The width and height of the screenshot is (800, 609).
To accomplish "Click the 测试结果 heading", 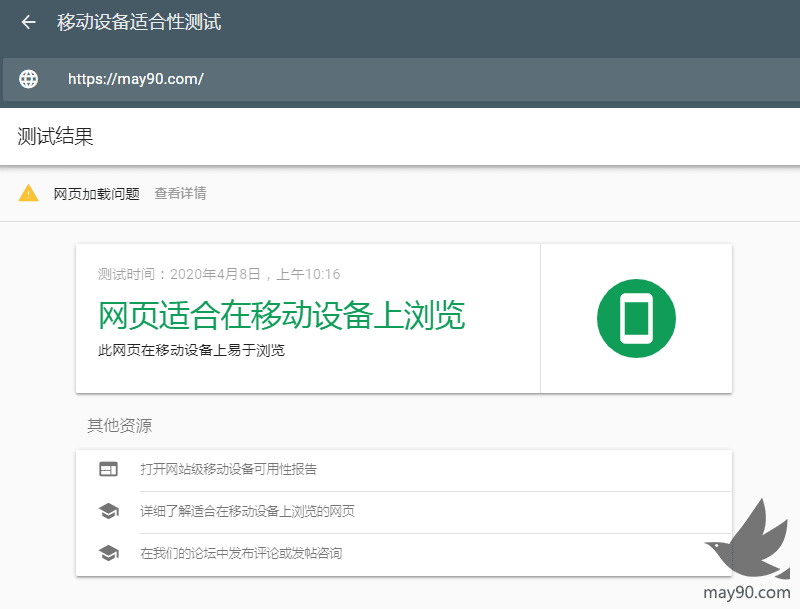I will [55, 136].
